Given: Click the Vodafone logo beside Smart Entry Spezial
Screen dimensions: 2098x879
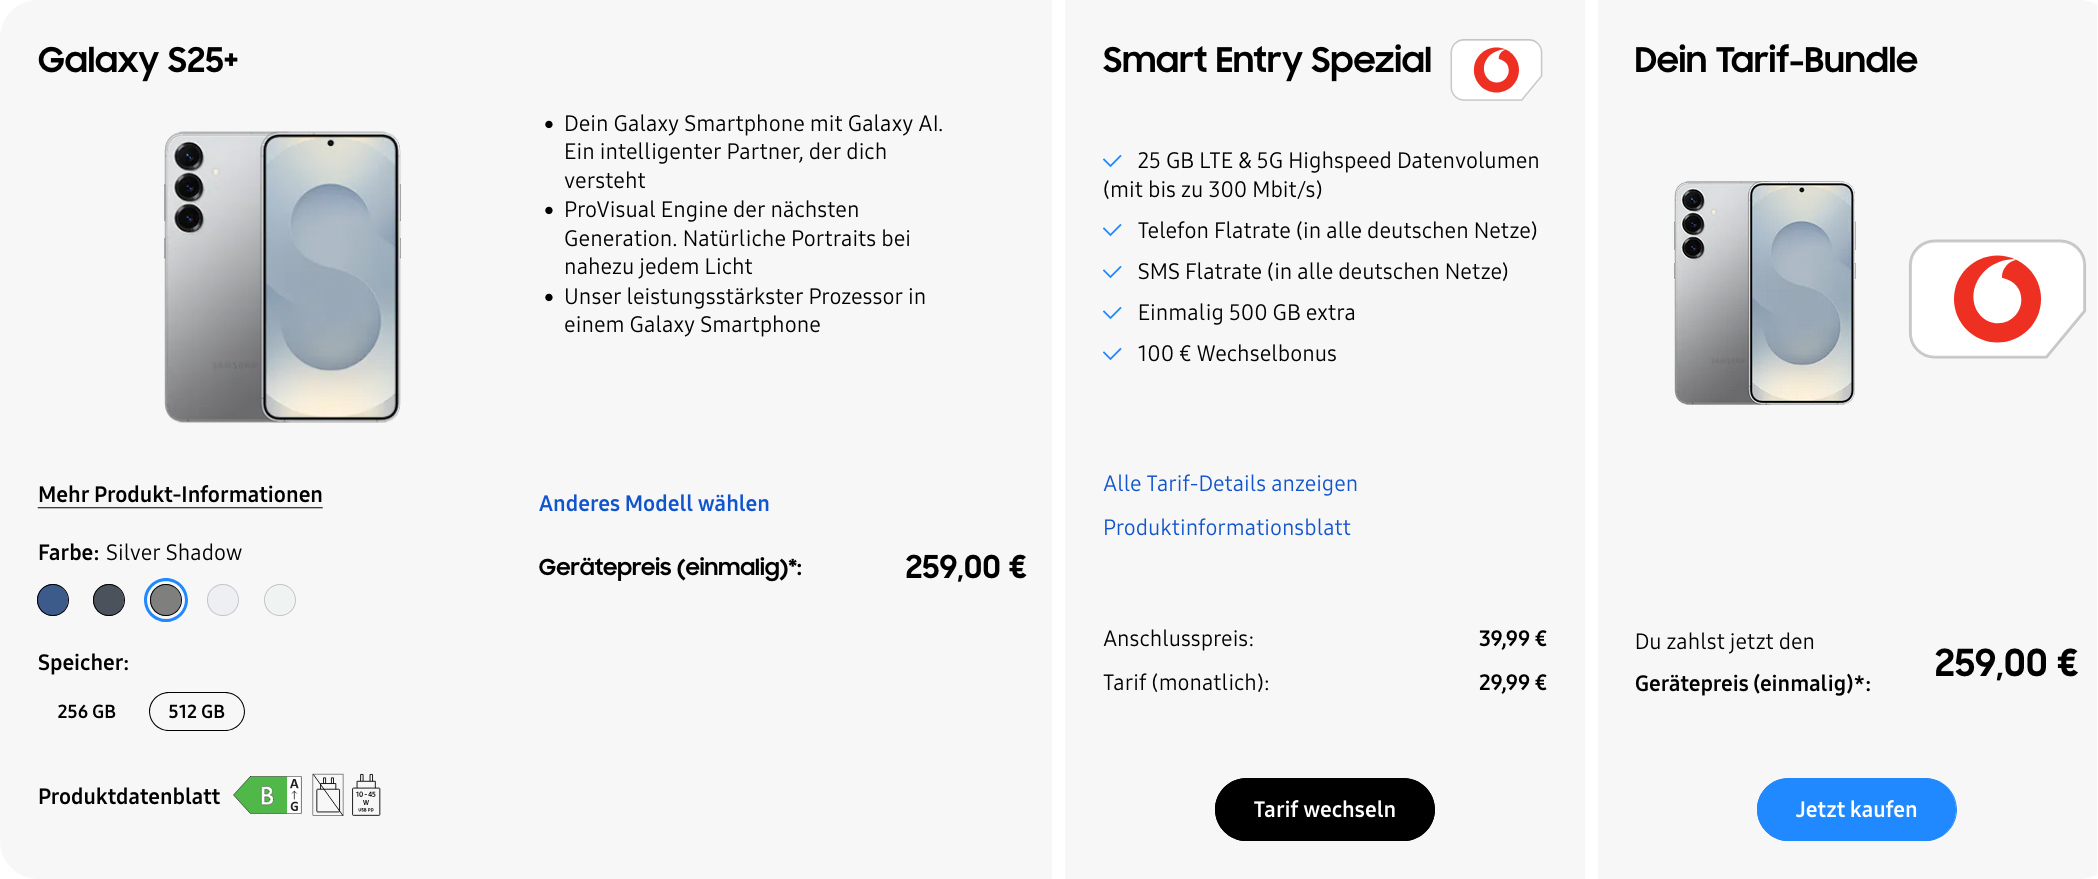Looking at the screenshot, I should click(x=1495, y=70).
